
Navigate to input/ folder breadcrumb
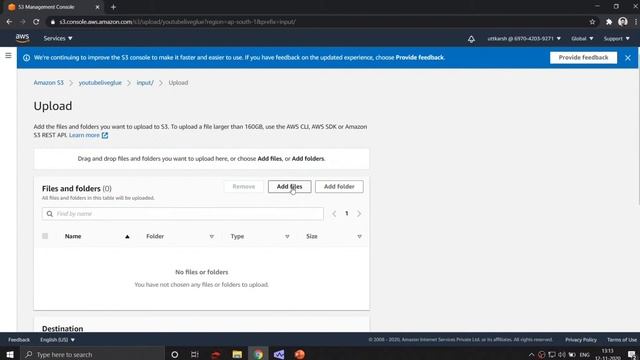145,82
